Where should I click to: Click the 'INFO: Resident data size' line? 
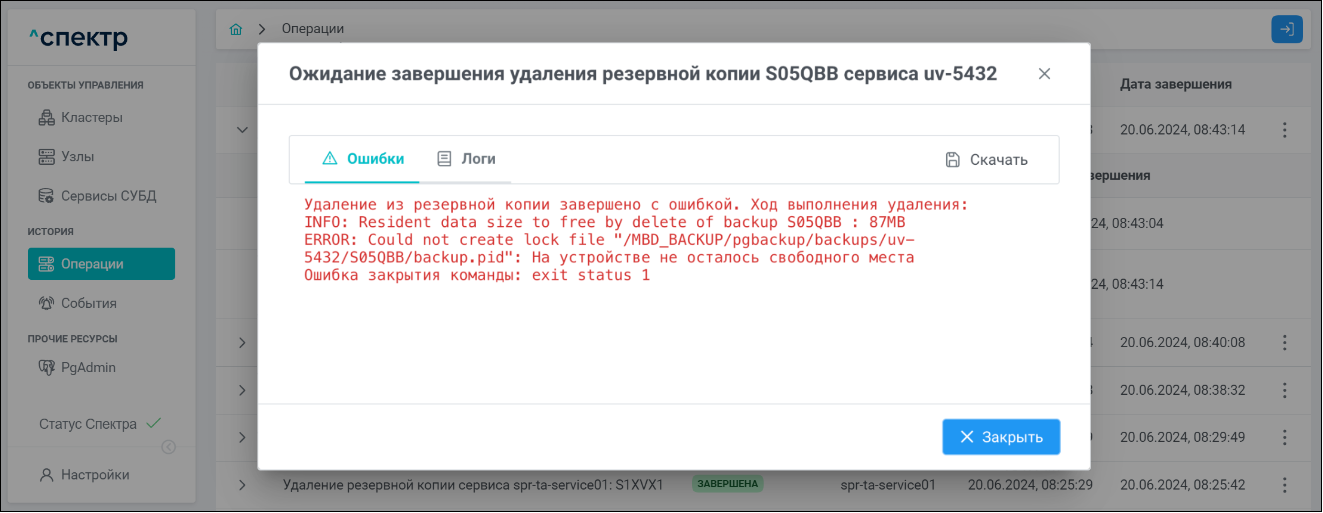coord(605,222)
